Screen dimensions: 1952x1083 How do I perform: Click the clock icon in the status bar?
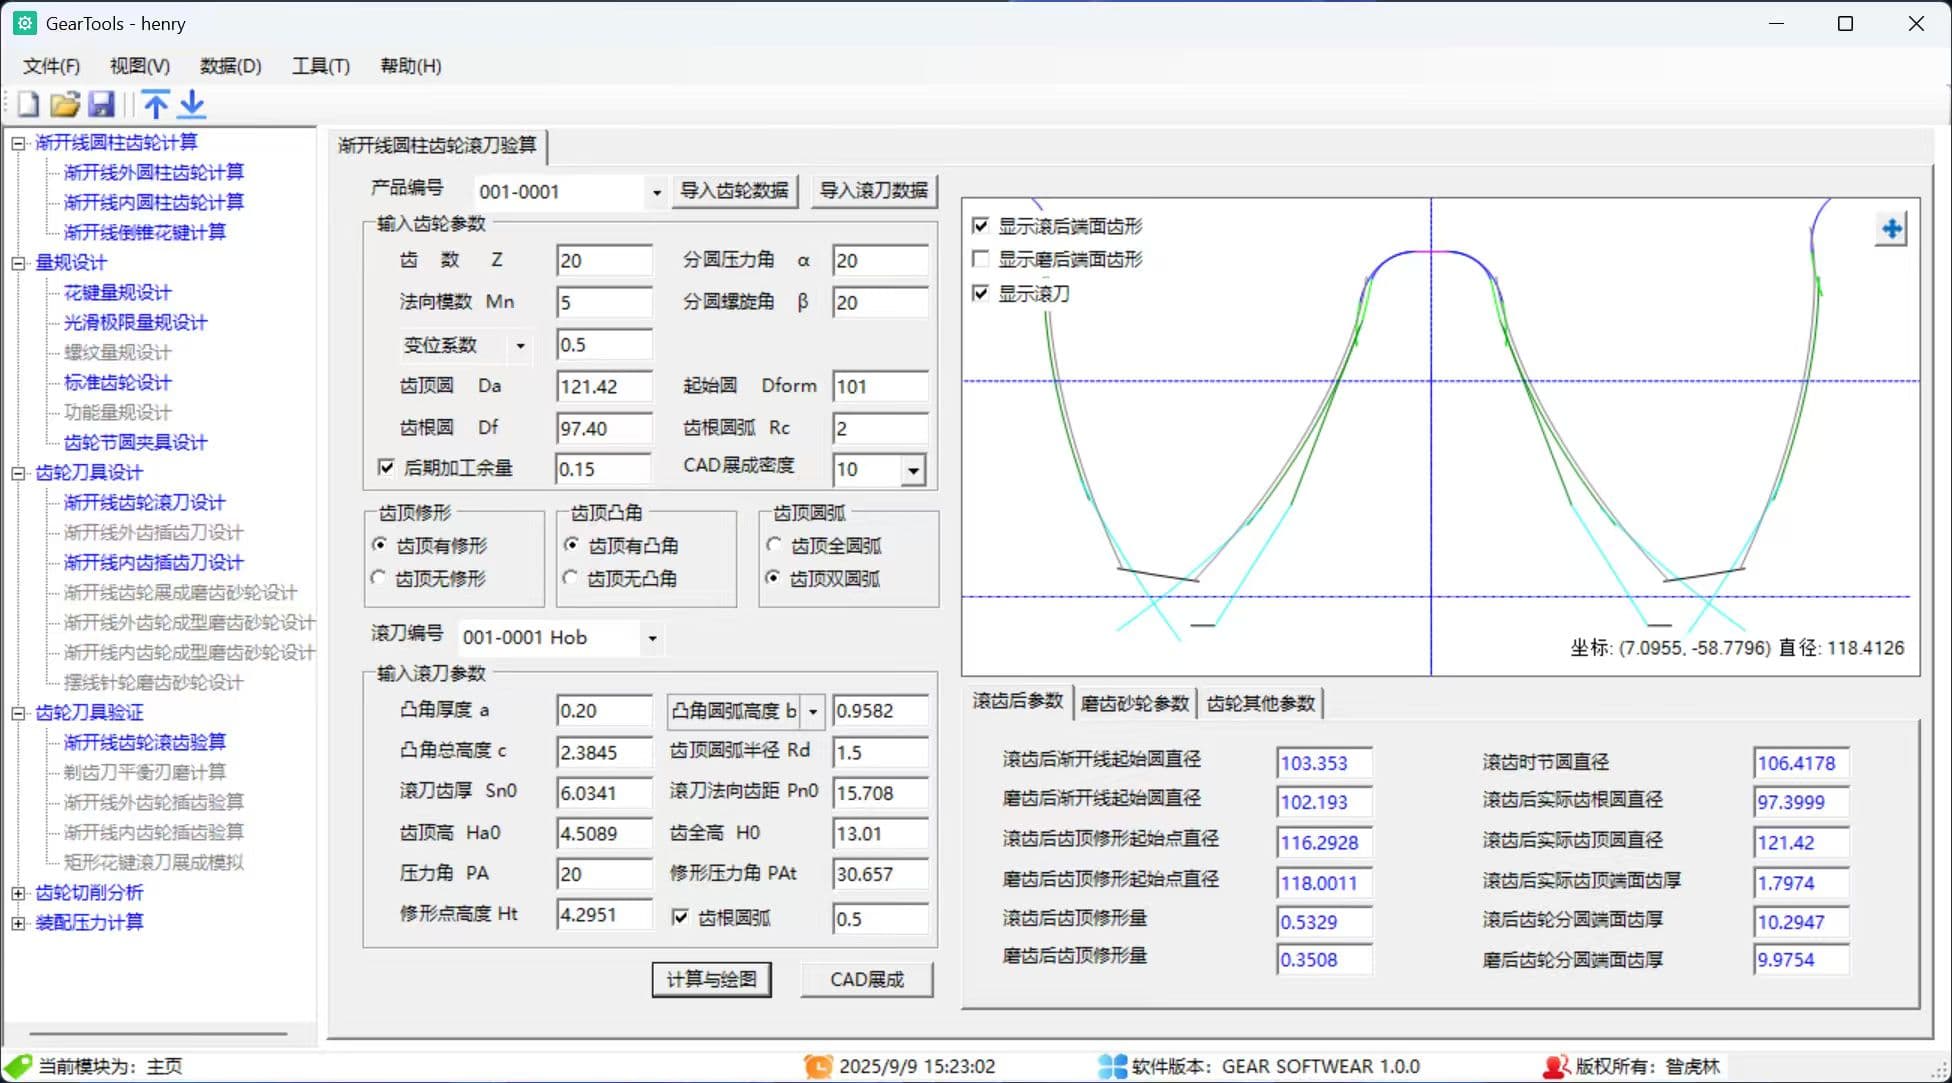(817, 1066)
